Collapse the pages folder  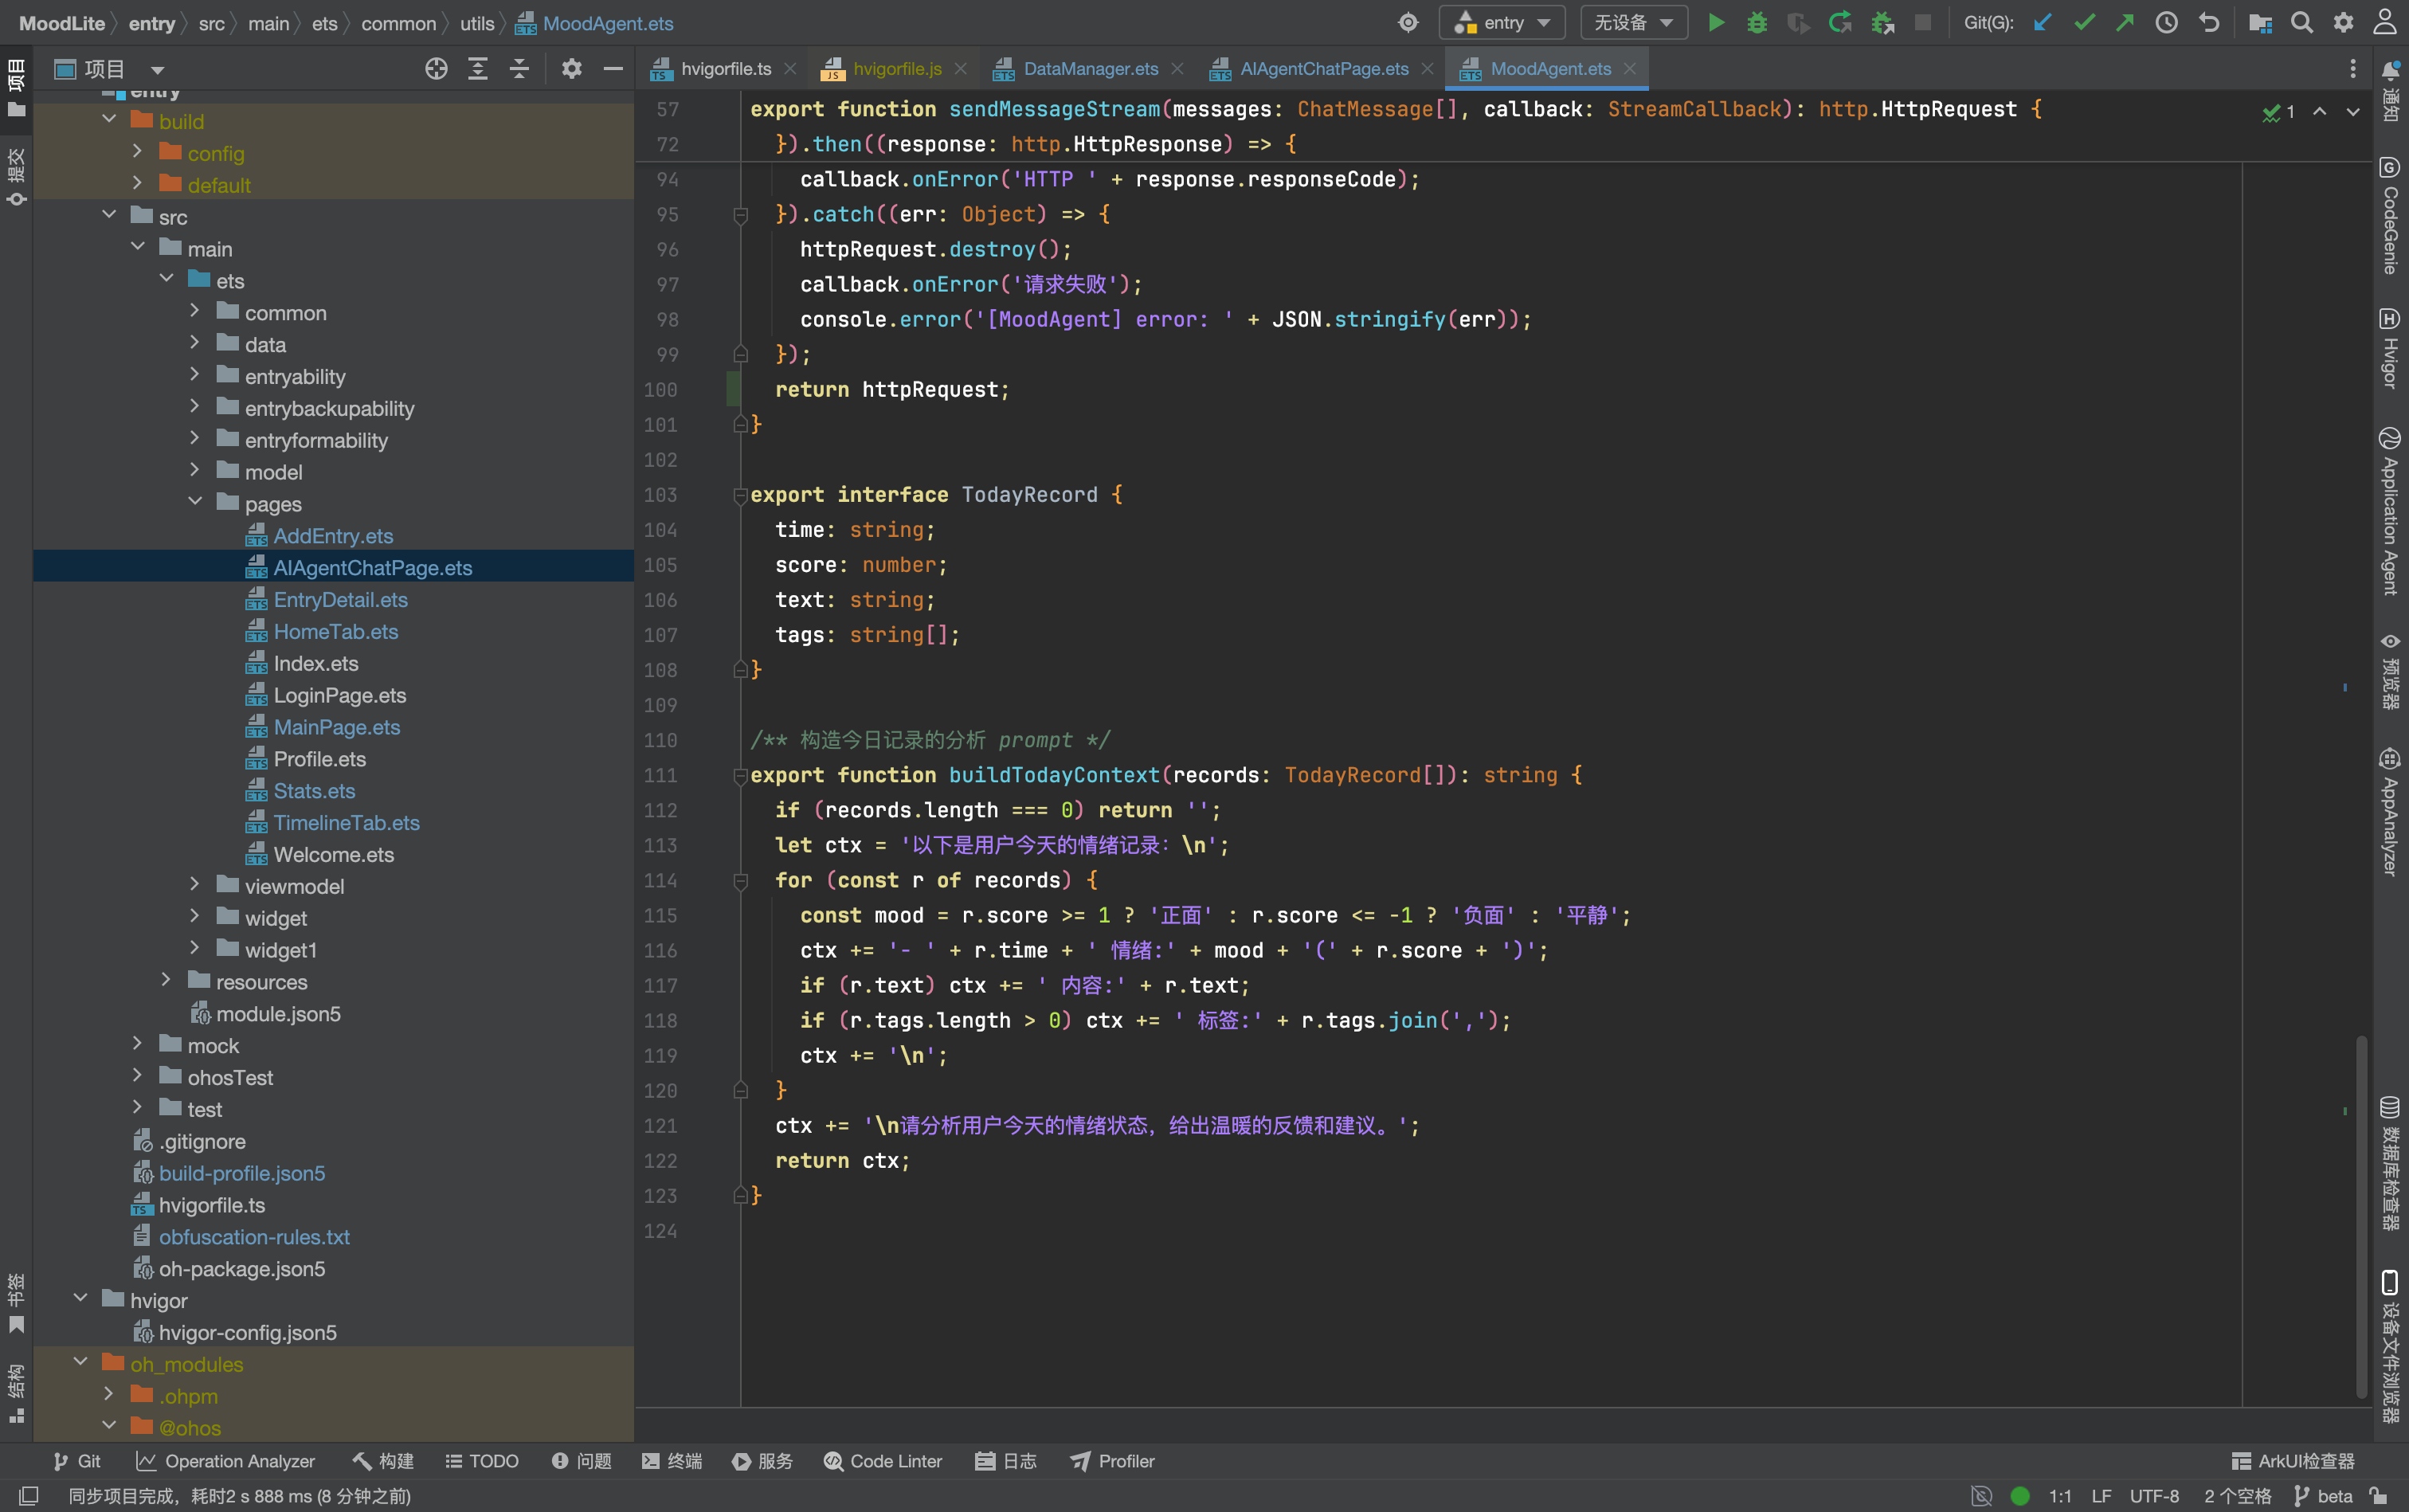point(195,502)
